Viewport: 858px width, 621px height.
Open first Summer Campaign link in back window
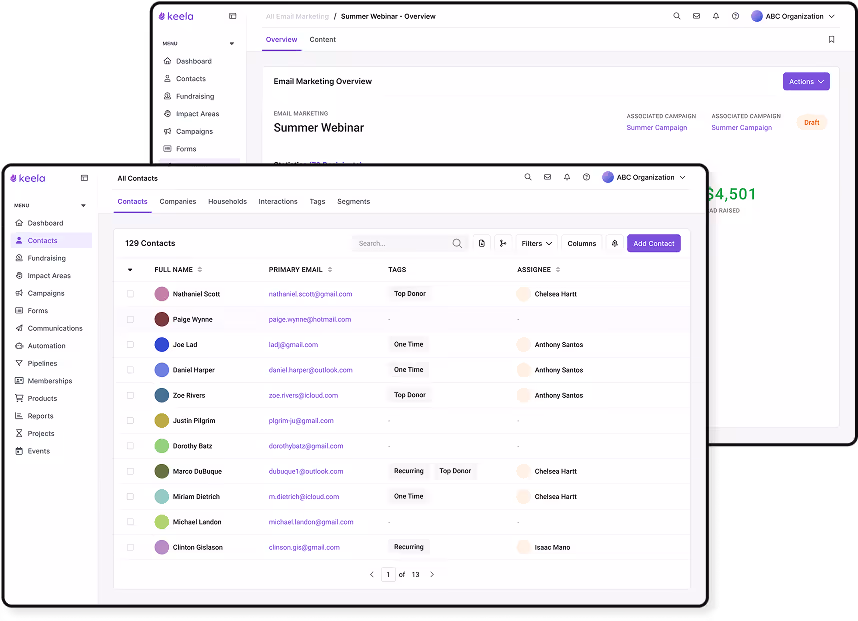pyautogui.click(x=657, y=127)
